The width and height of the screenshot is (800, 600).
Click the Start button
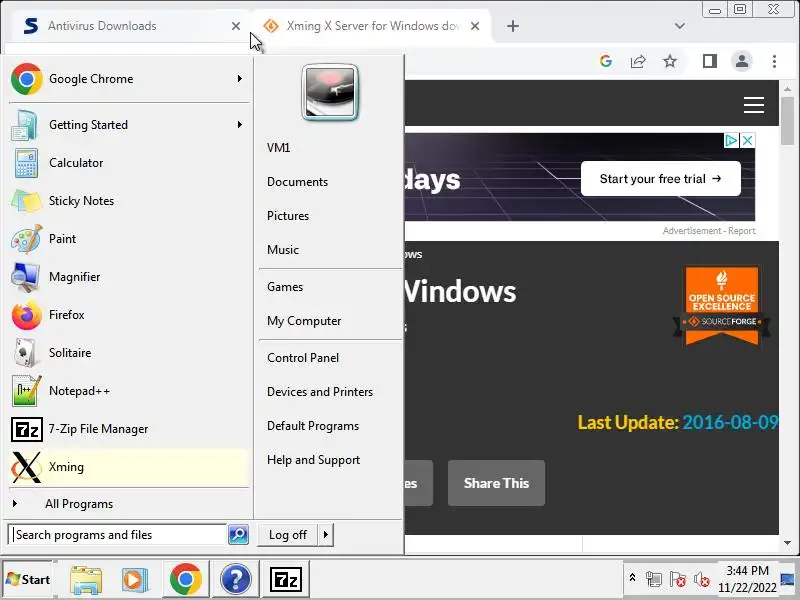click(28, 580)
